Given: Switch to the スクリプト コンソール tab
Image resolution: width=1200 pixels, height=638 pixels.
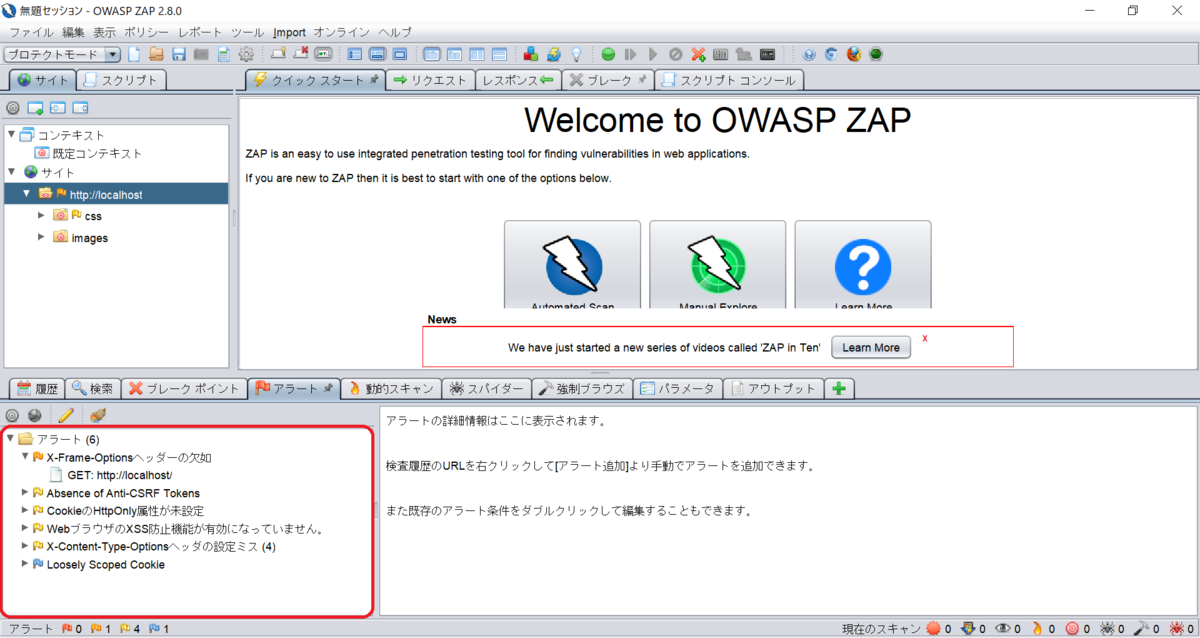Looking at the screenshot, I should tap(729, 80).
